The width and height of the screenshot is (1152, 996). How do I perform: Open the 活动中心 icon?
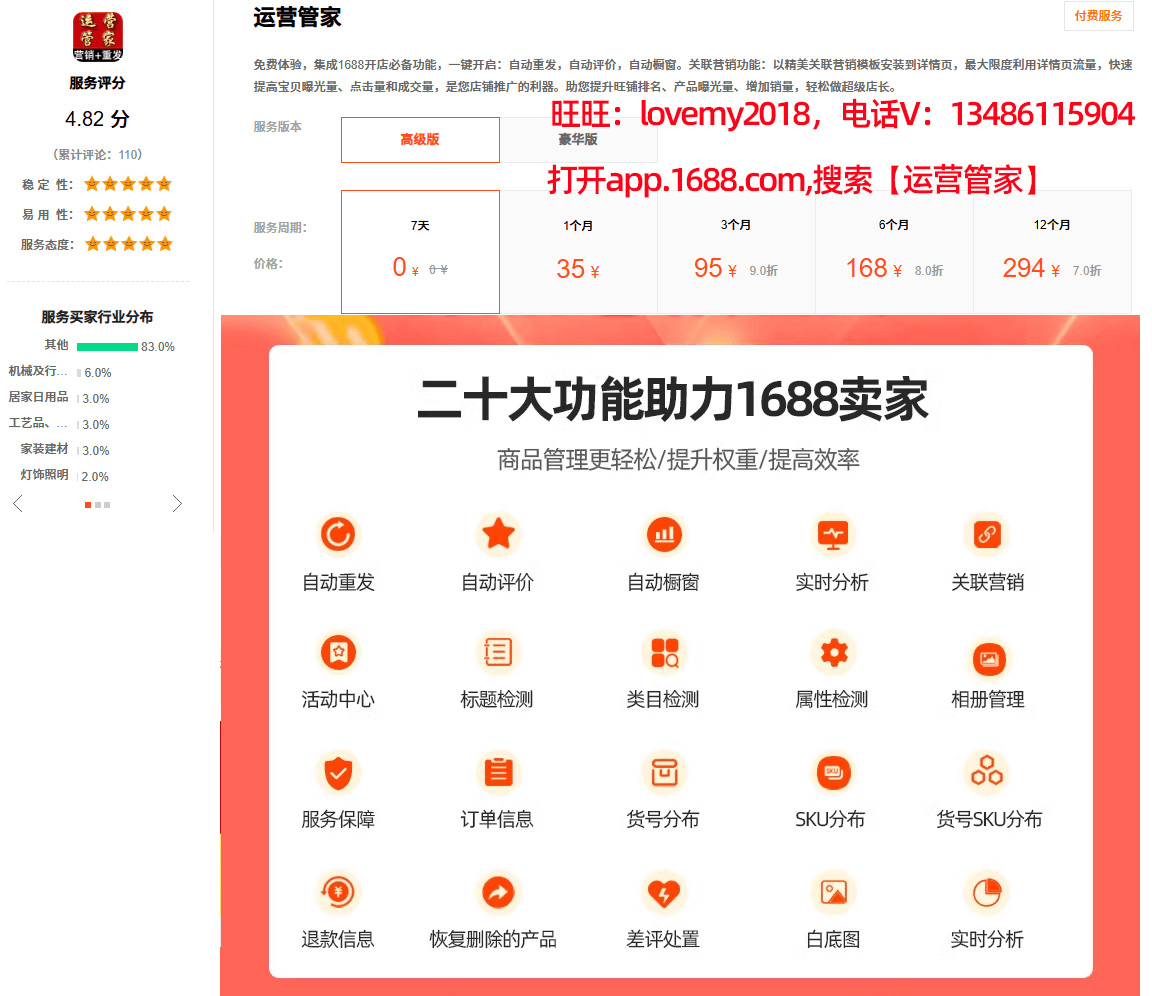pyautogui.click(x=338, y=652)
